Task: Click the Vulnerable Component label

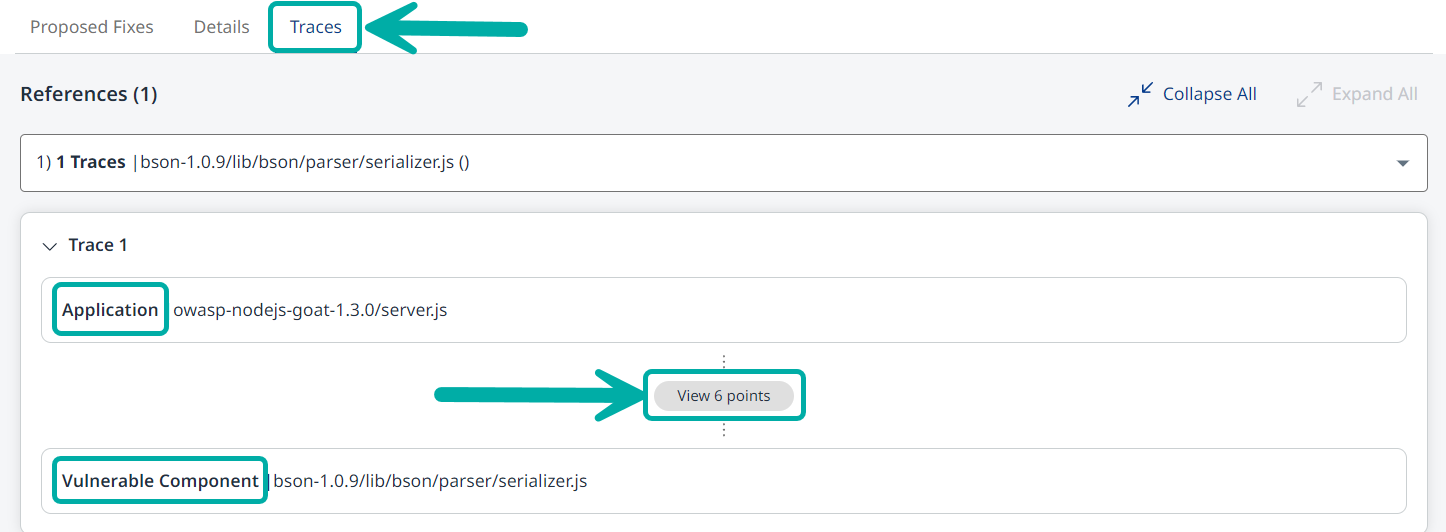Action: [160, 481]
